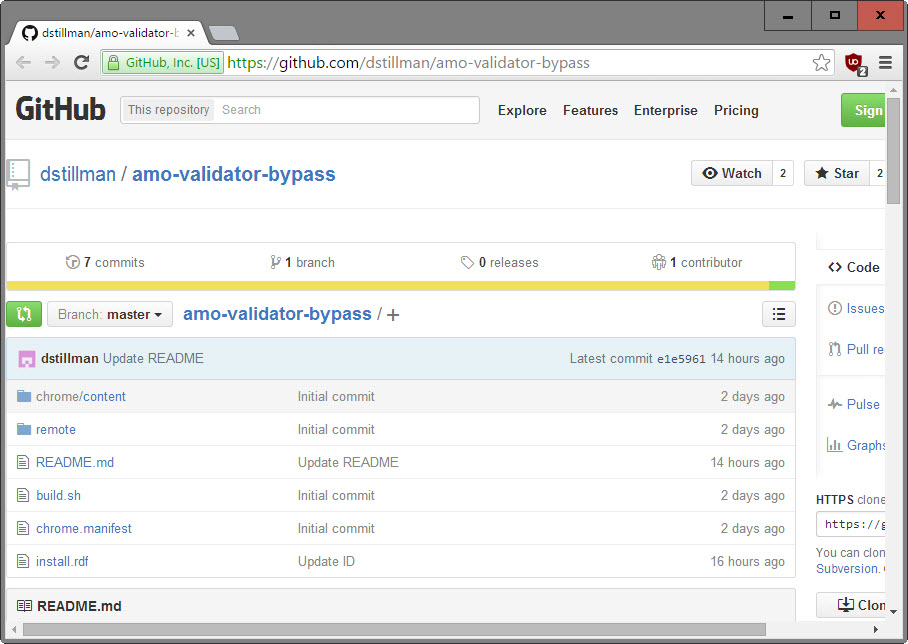The image size is (908, 644).
Task: Open a new browser tab
Action: pyautogui.click(x=224, y=34)
